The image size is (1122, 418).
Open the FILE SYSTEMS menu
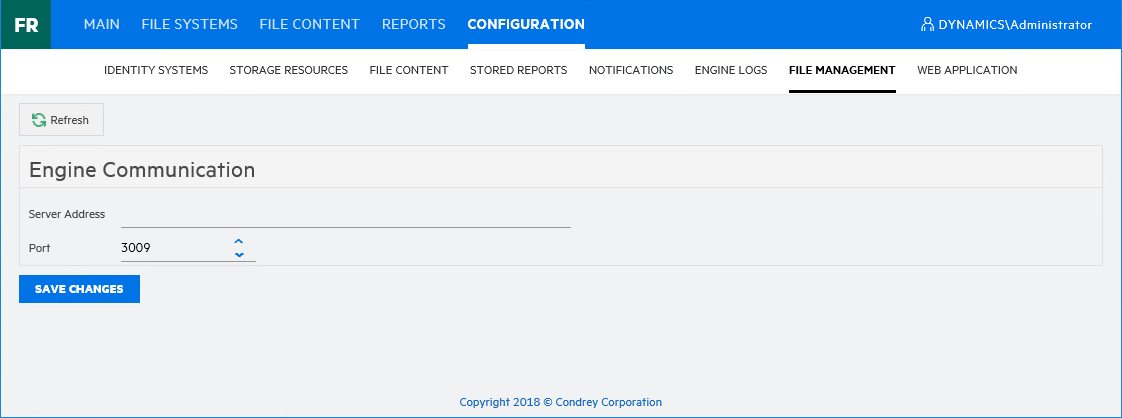pos(190,25)
